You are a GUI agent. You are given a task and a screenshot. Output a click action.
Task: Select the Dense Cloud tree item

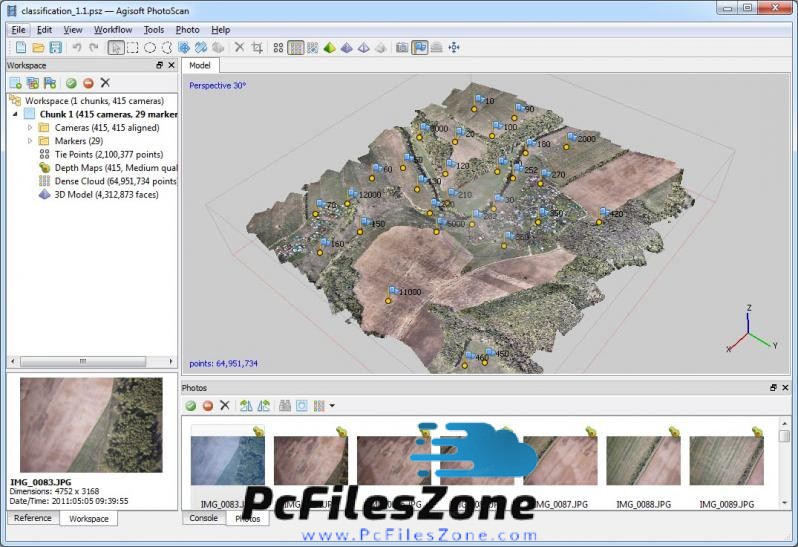pos(107,181)
